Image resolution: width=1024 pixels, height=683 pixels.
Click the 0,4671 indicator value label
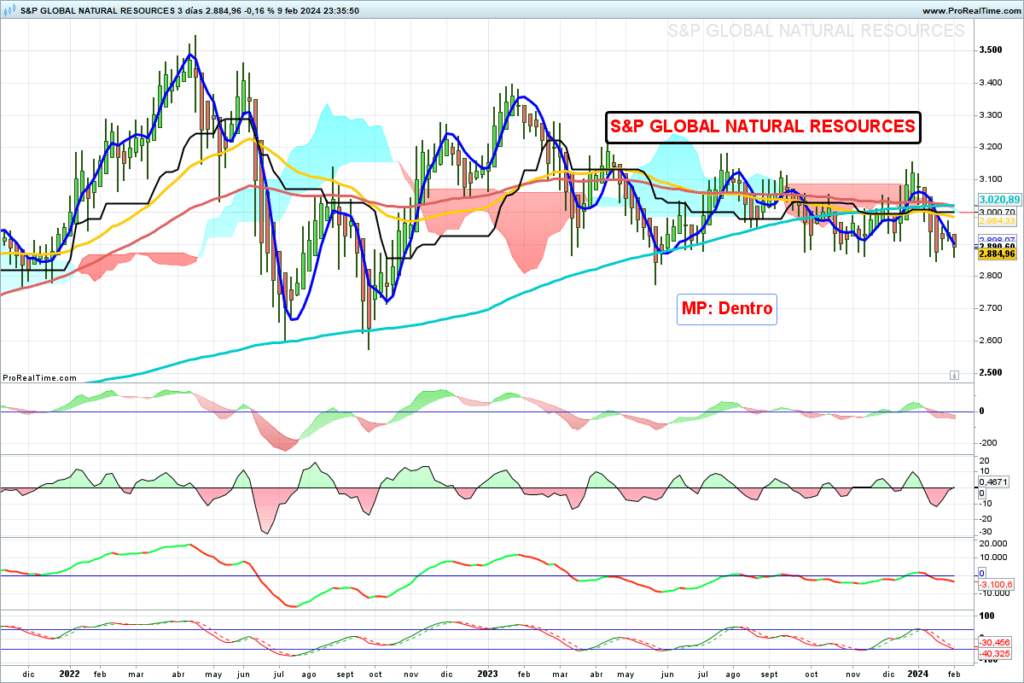pos(993,483)
